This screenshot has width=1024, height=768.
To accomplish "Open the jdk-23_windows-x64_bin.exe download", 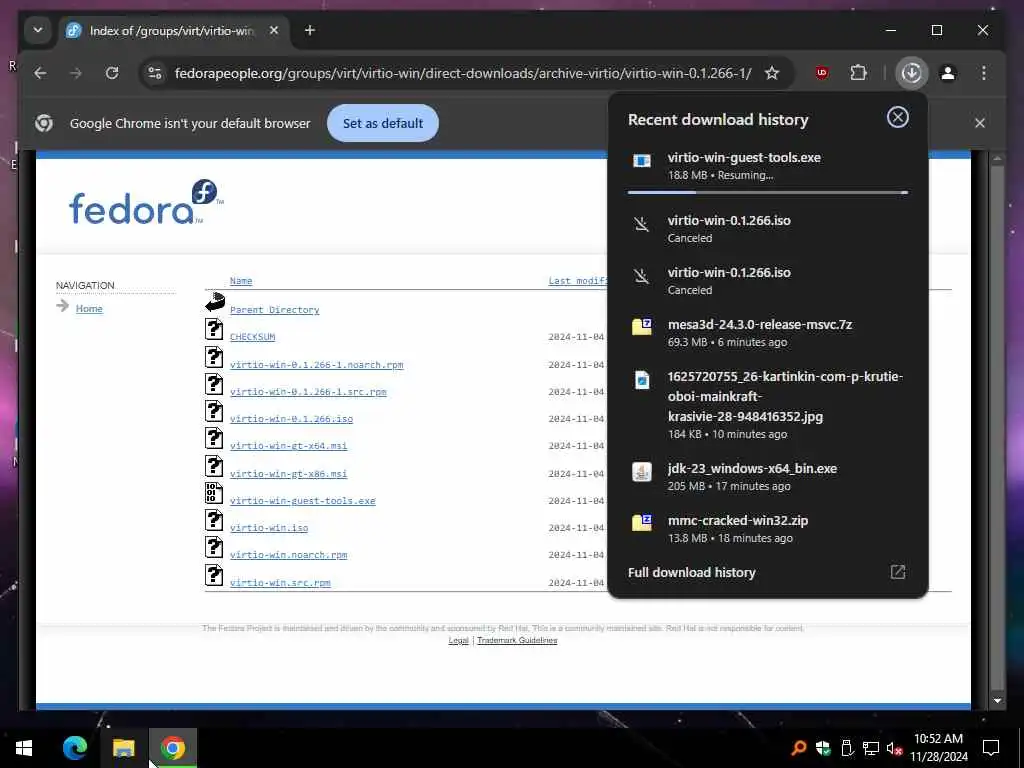I will (x=768, y=477).
